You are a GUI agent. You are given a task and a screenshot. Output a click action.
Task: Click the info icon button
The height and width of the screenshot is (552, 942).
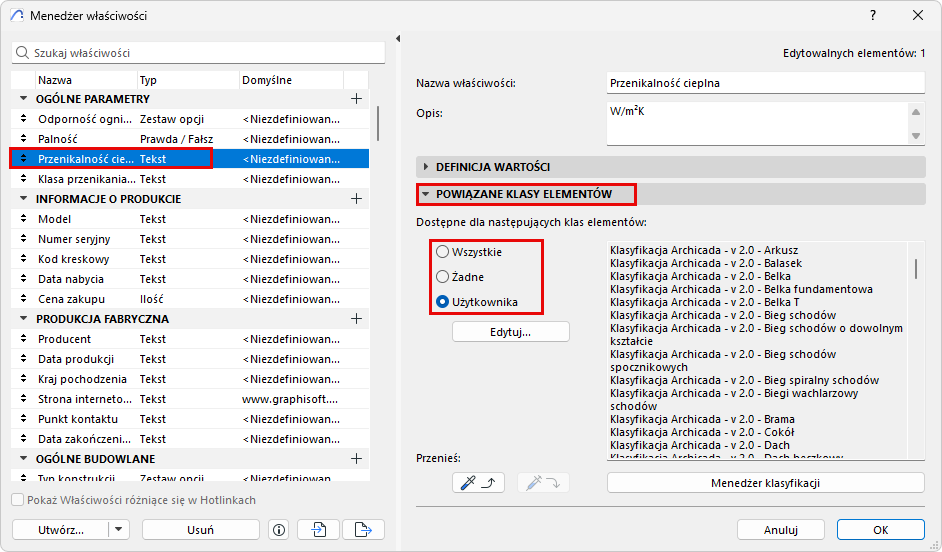279,530
